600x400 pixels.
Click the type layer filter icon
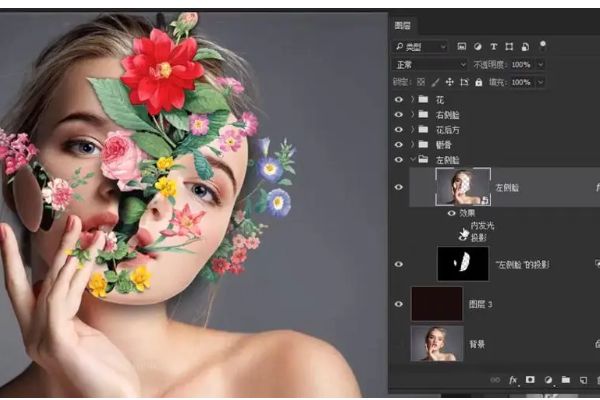[494, 46]
